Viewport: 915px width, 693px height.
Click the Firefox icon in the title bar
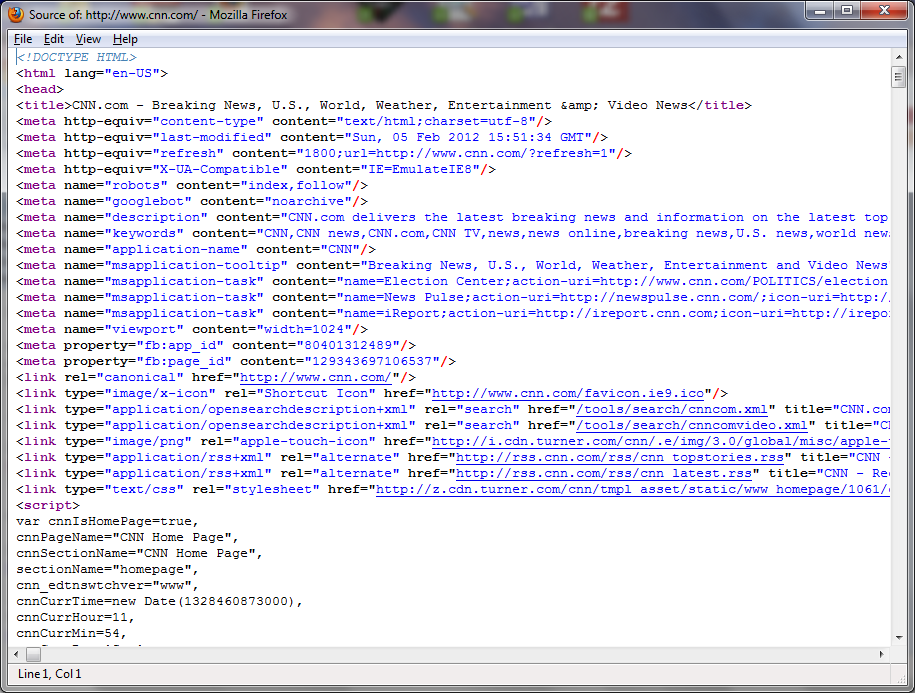pyautogui.click(x=15, y=14)
